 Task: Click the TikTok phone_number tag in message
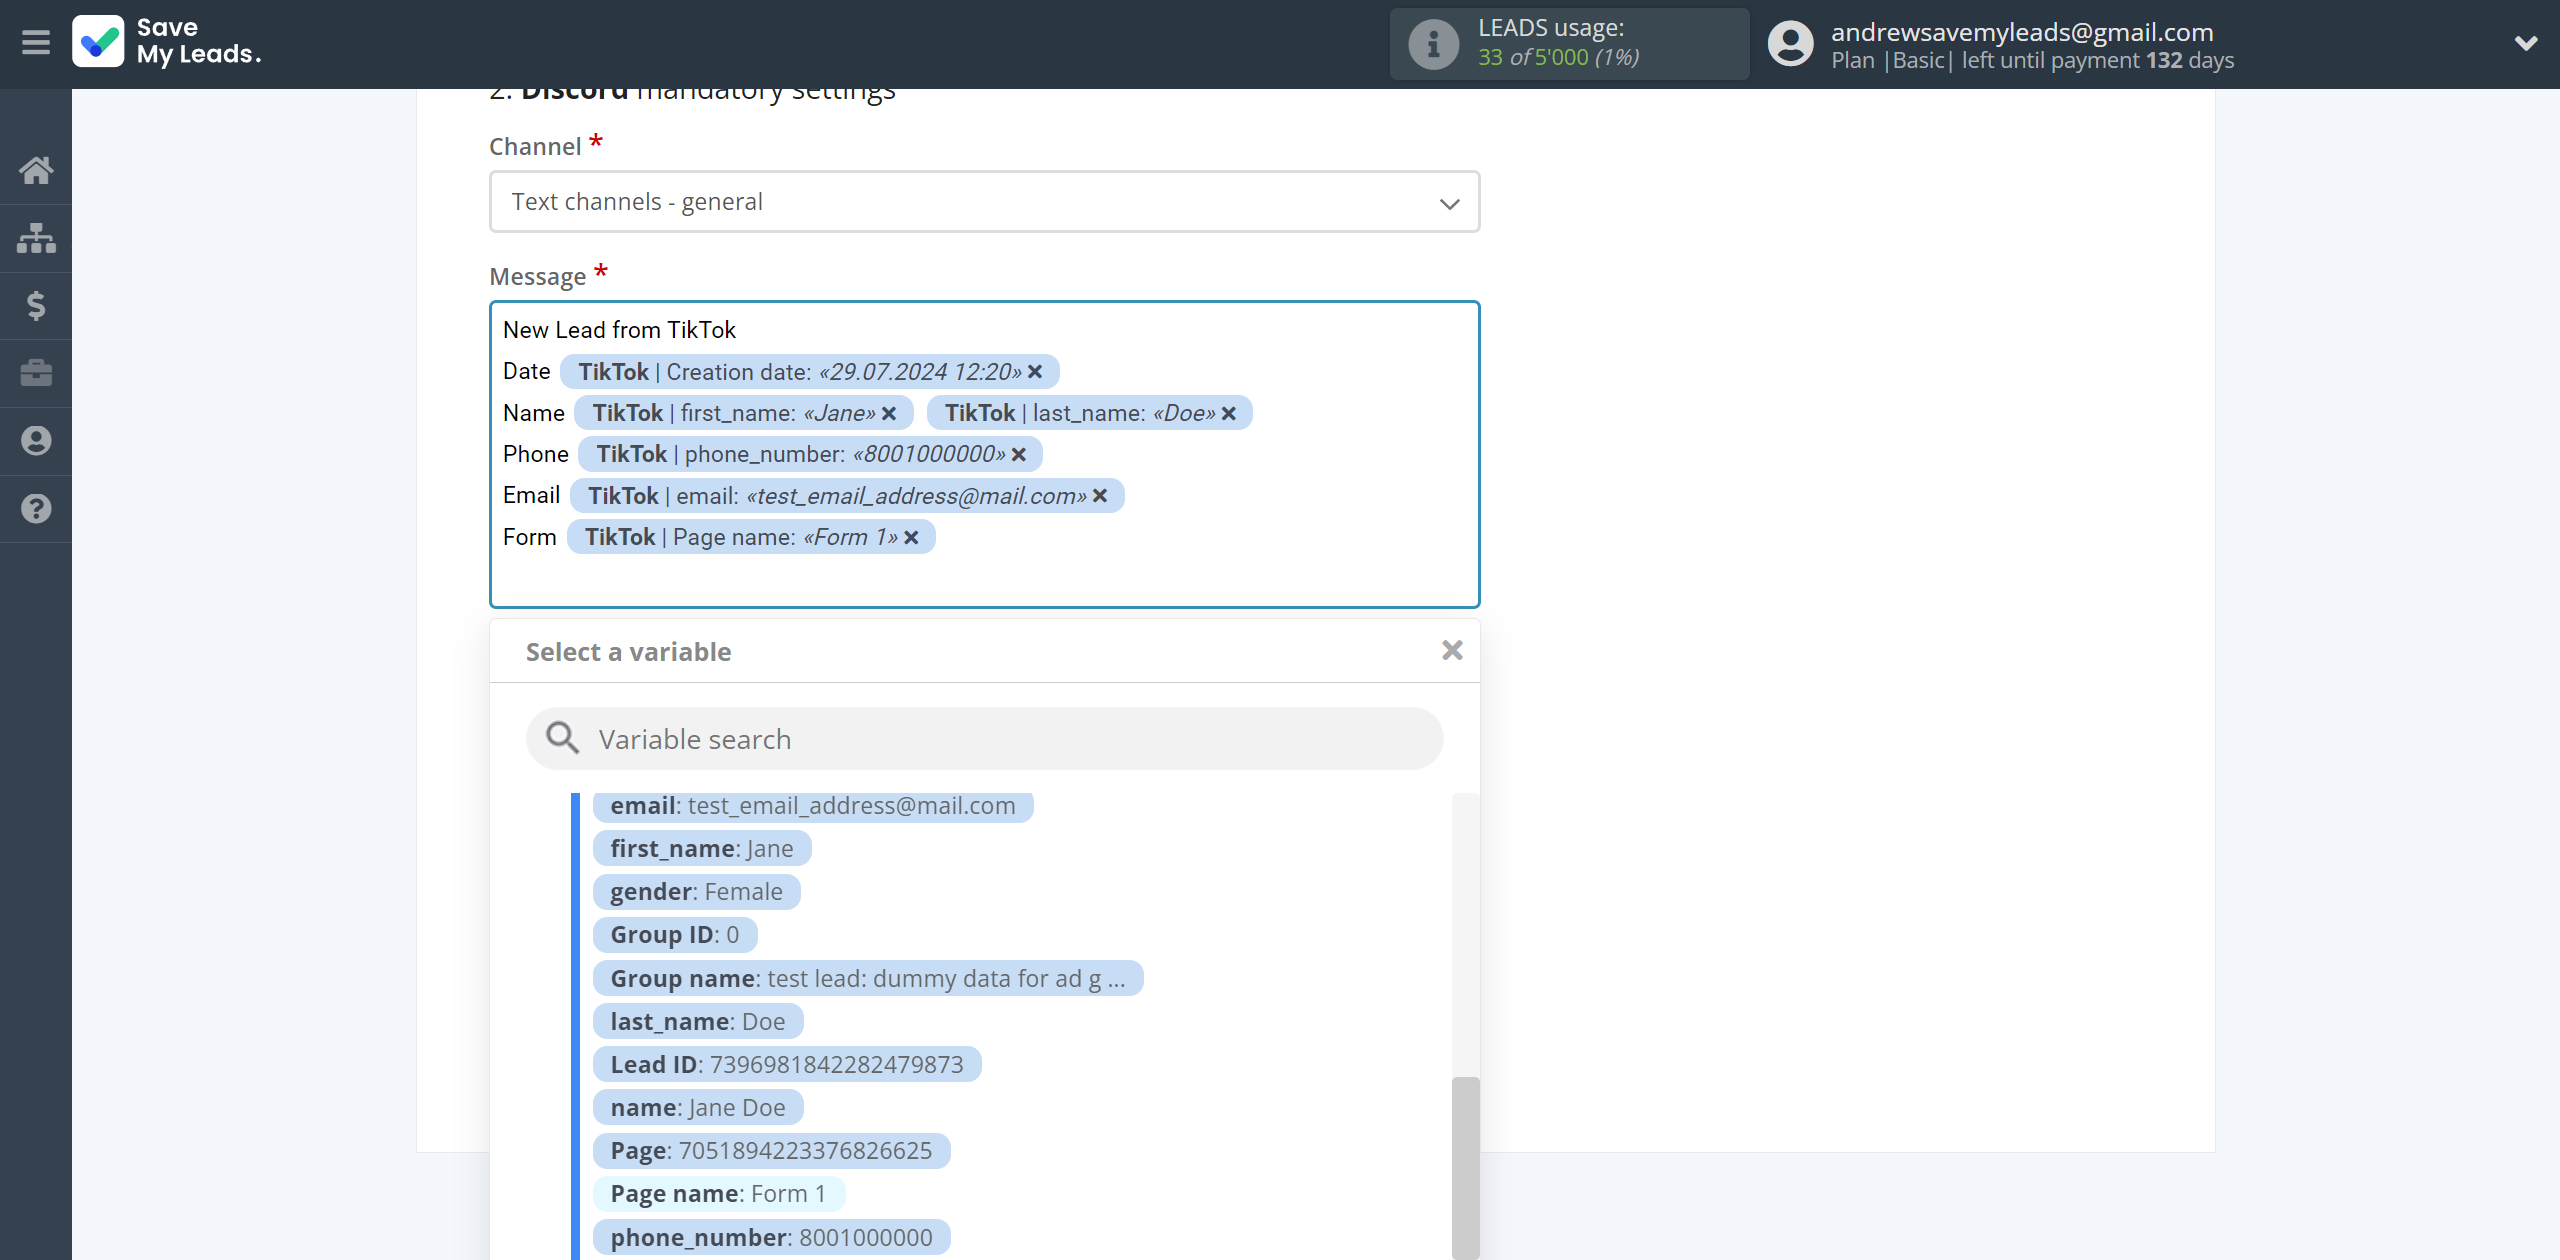(x=810, y=454)
